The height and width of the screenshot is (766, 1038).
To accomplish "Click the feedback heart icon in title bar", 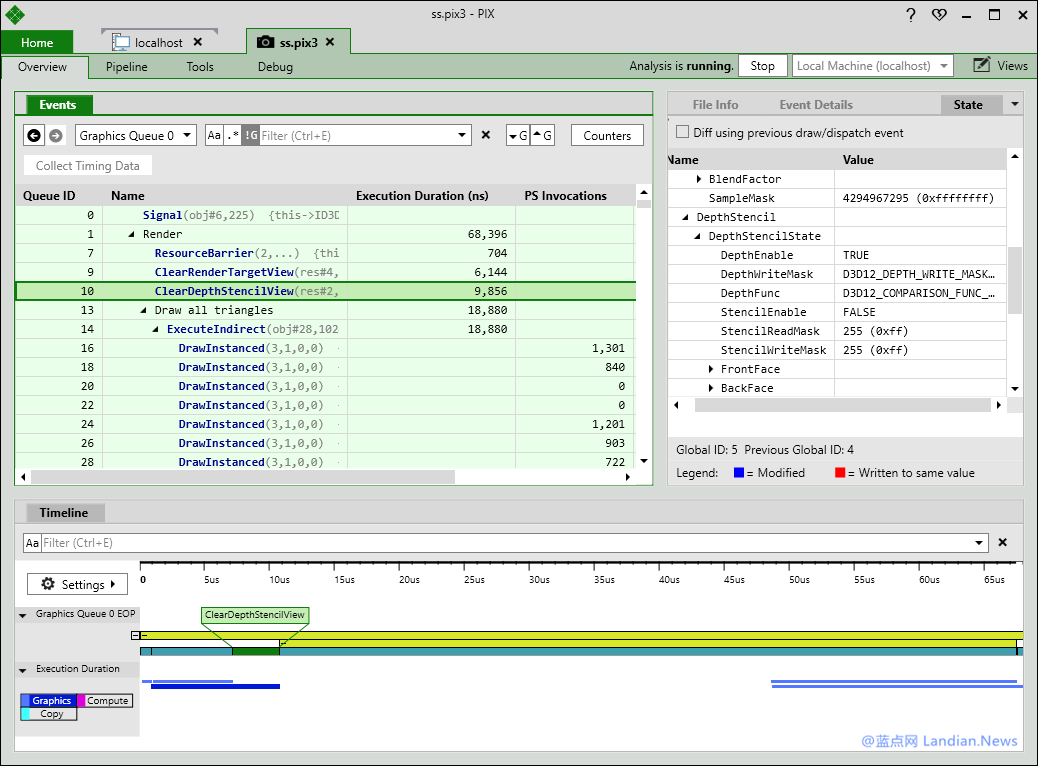I will click(938, 15).
